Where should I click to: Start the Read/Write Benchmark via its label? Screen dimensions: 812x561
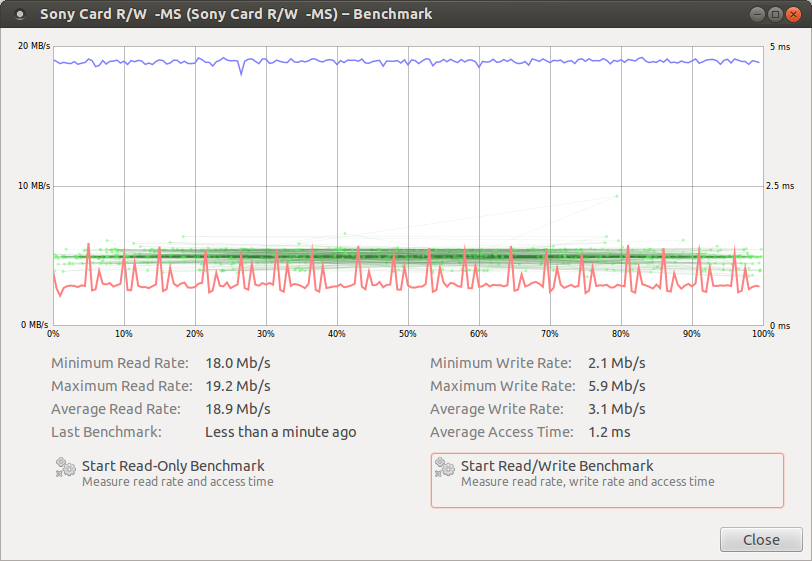[x=557, y=466]
